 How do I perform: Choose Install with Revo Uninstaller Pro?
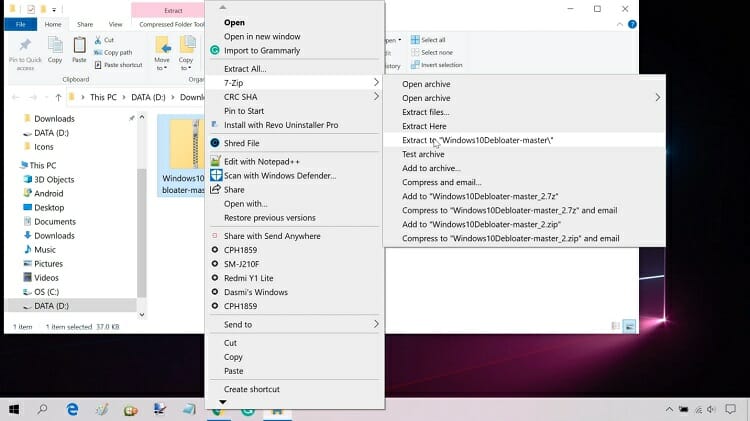[281, 125]
